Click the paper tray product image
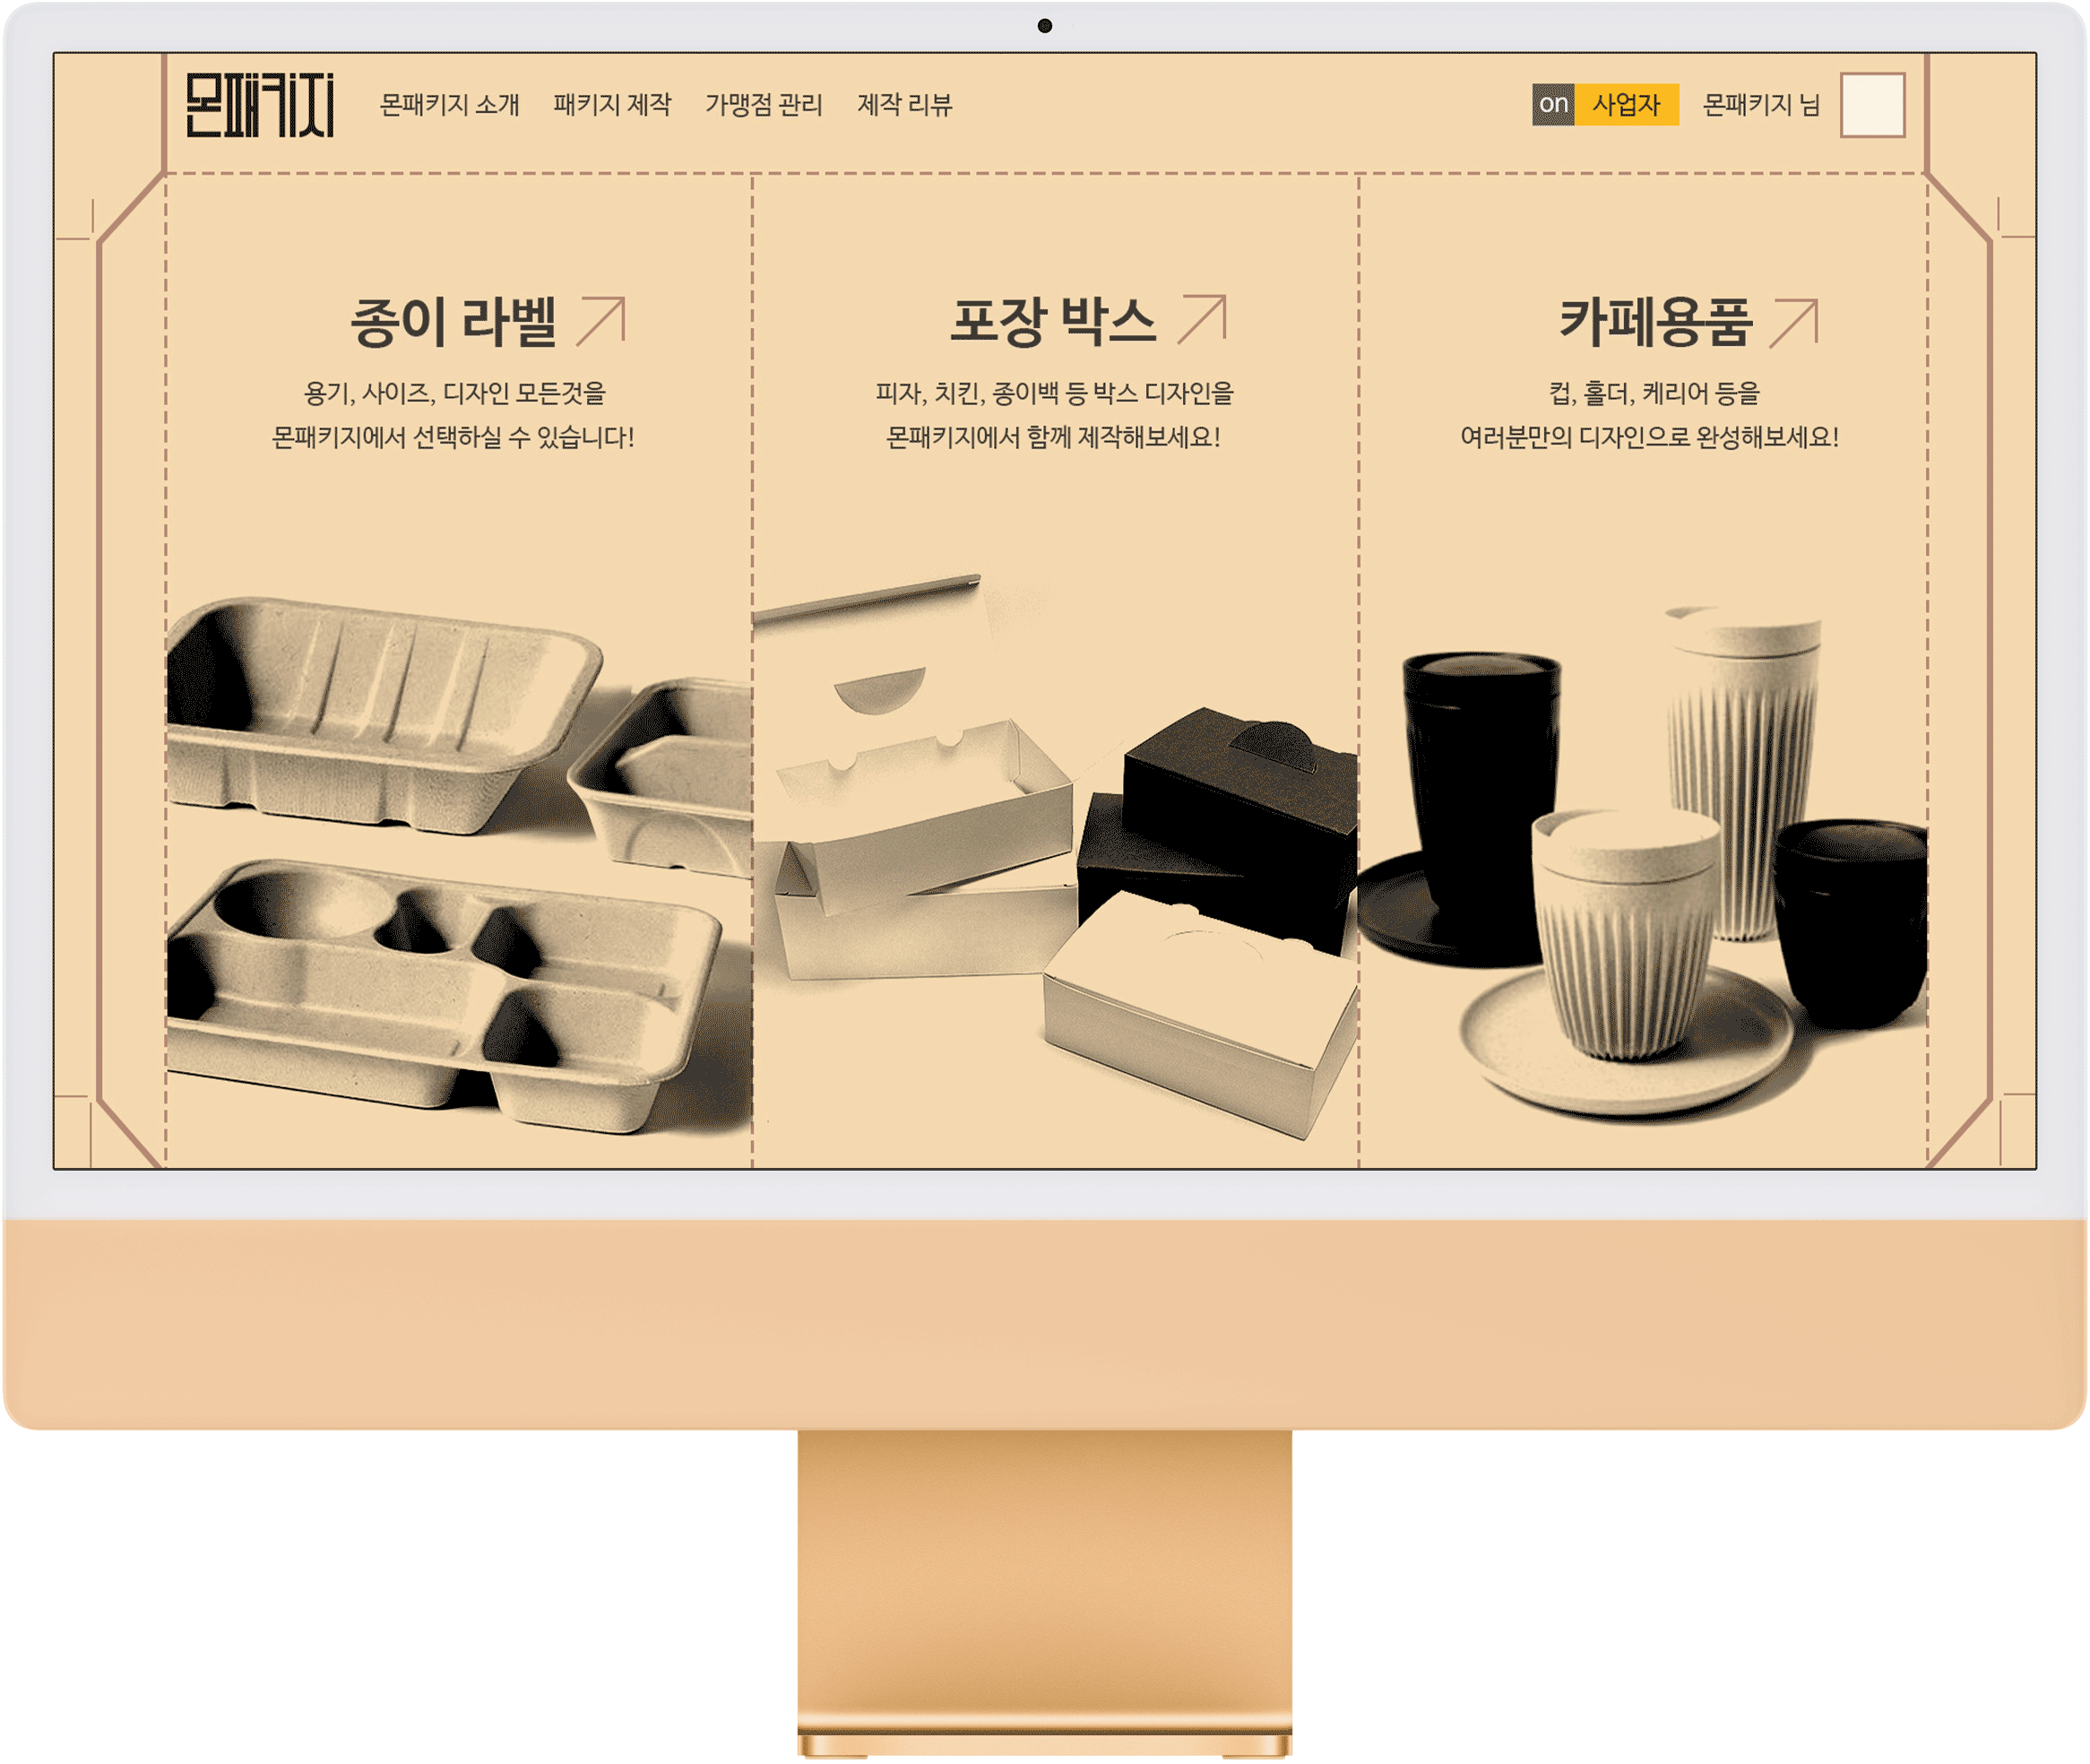Viewport: 2090px width, 1764px height. tap(459, 865)
